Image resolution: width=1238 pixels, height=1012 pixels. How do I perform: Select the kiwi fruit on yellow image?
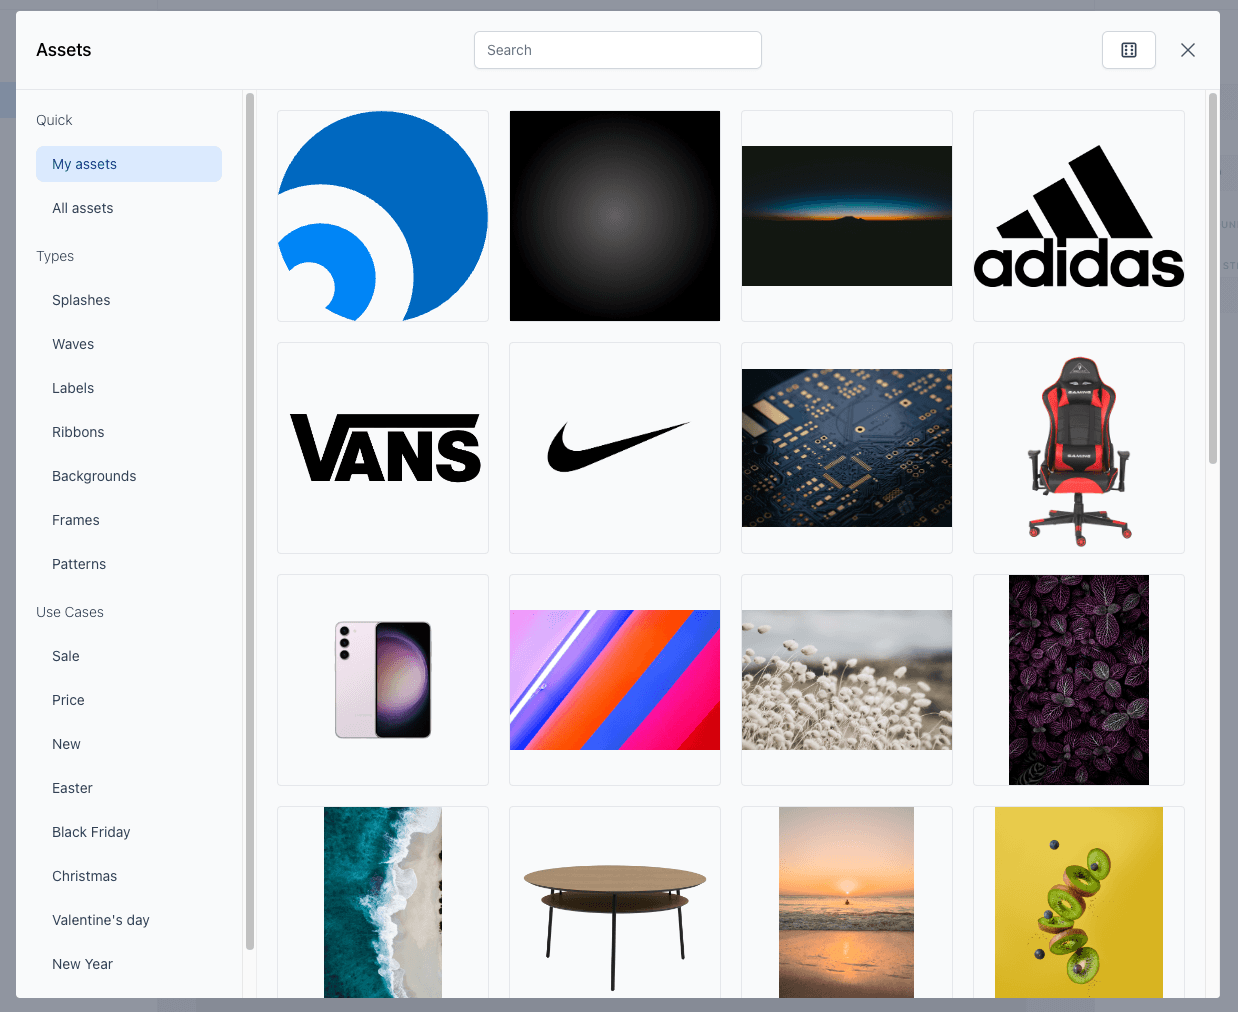(1078, 902)
